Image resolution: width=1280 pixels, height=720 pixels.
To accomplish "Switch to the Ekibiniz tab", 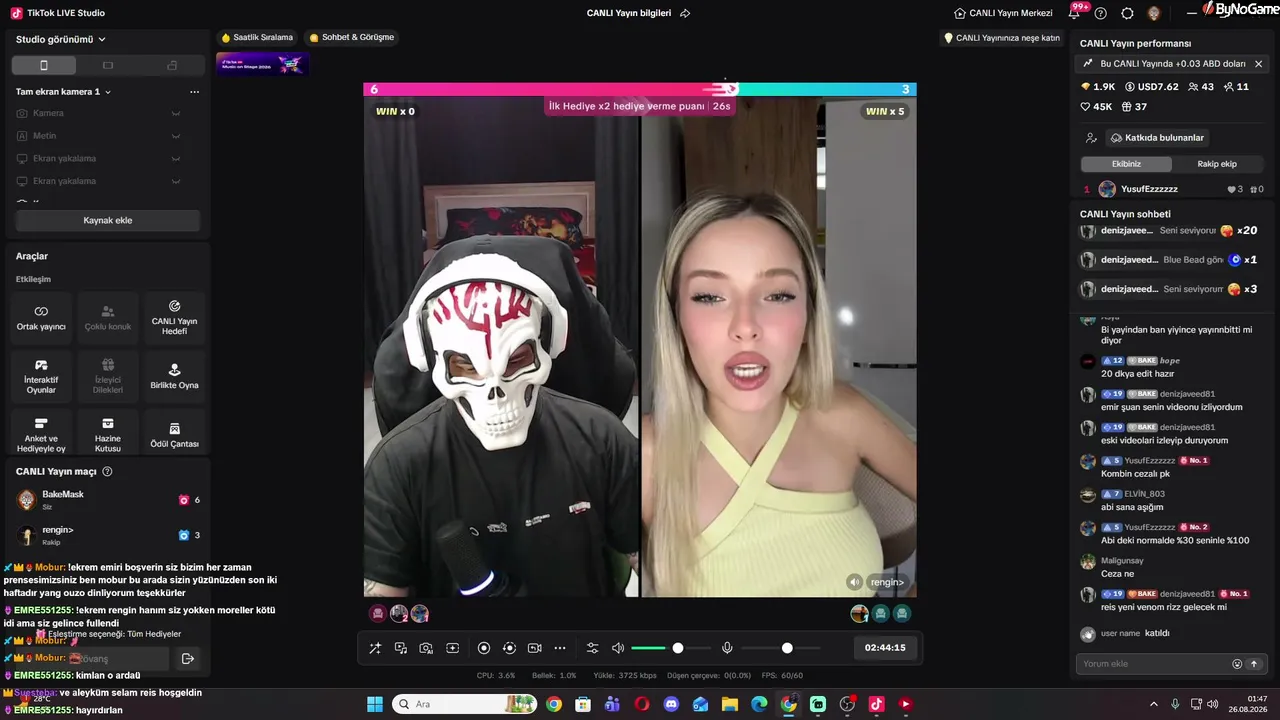I will click(1126, 164).
